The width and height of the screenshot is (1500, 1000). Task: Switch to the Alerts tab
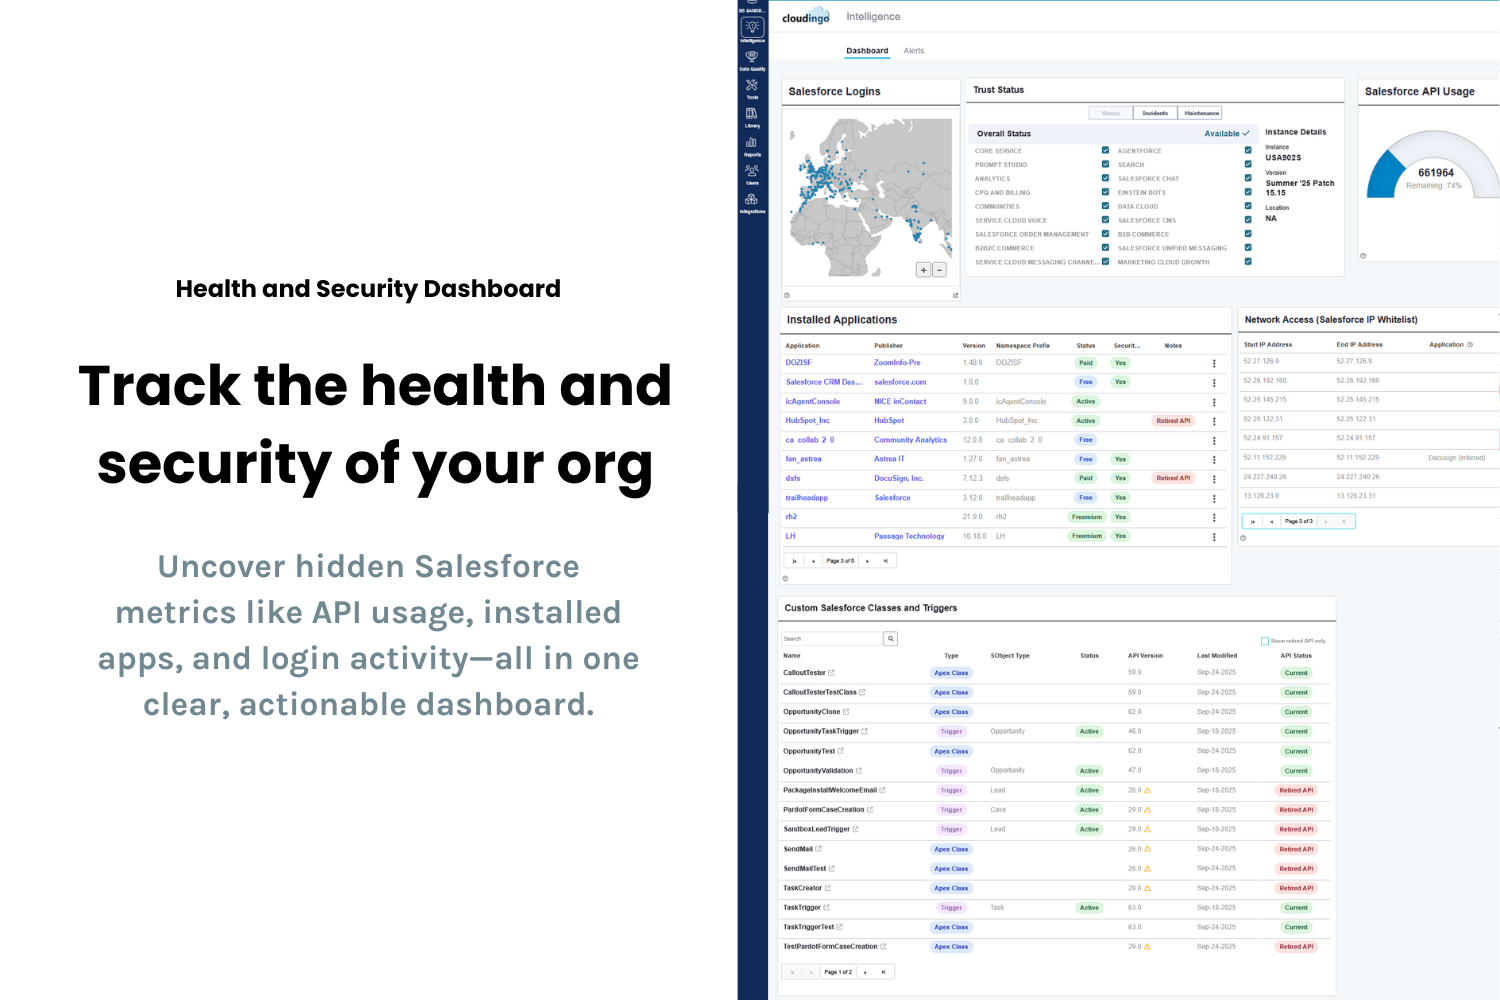914,51
